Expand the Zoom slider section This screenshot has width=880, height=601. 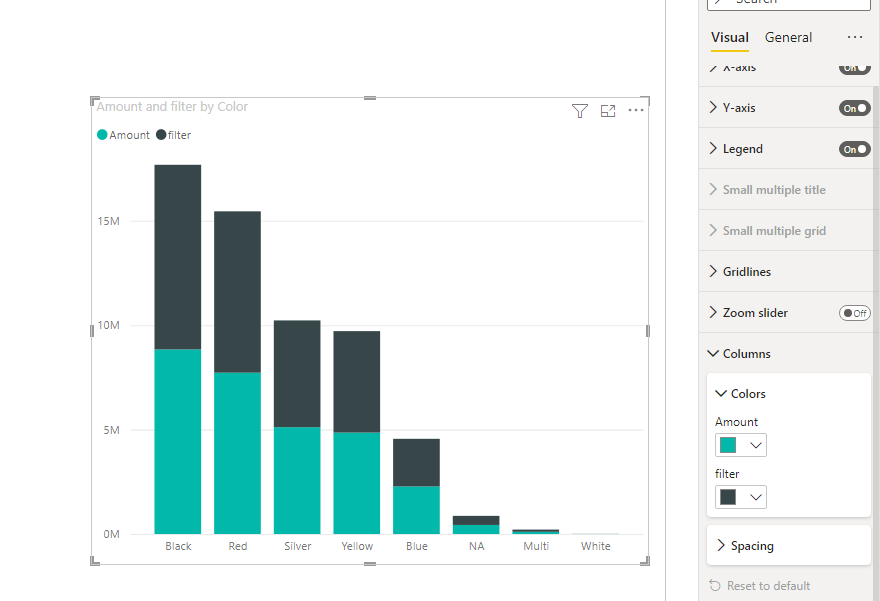coord(713,312)
